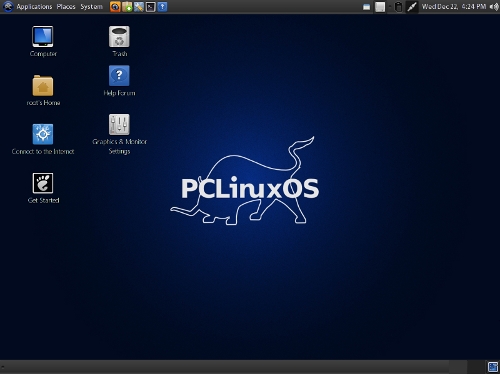This screenshot has width=500, height=374.
Task: Open the package manager panel icon
Action: 127,7
